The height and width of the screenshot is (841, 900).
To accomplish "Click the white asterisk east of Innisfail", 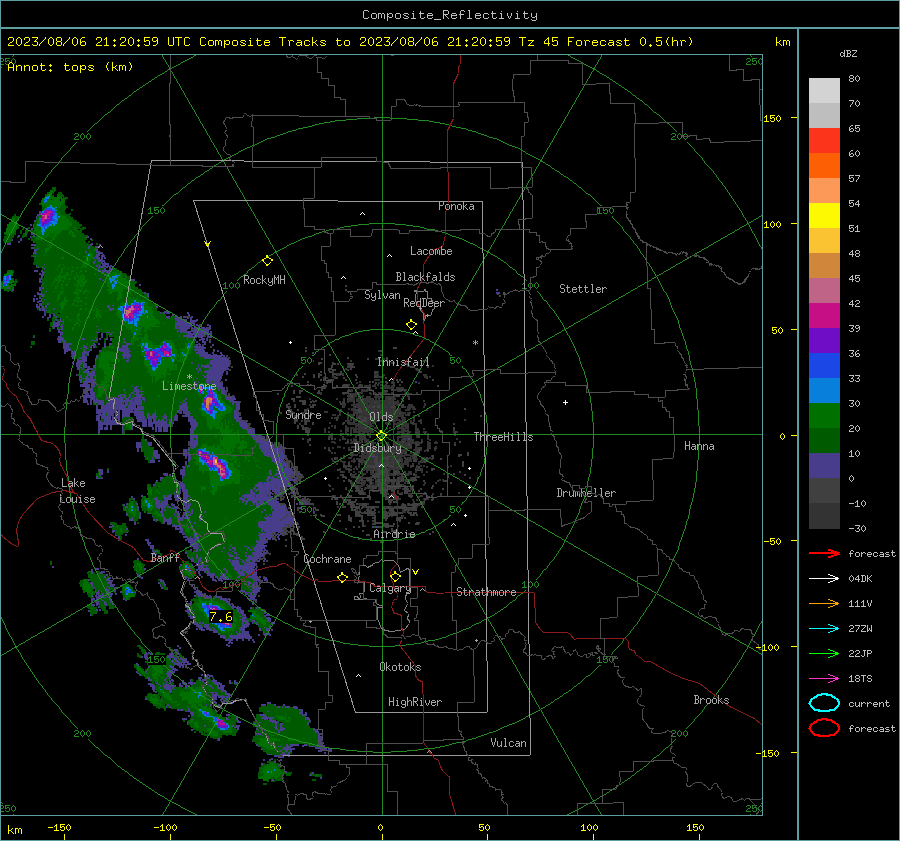I will pos(475,343).
